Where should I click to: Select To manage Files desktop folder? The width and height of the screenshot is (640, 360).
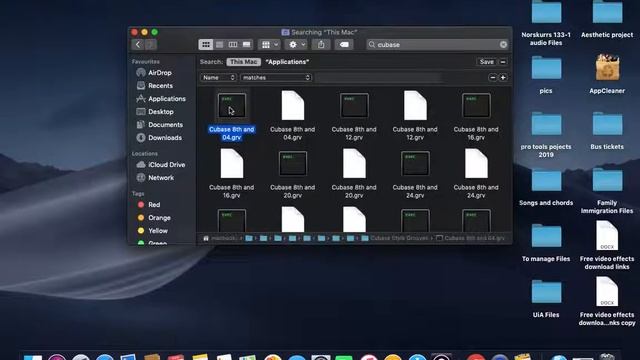click(x=546, y=236)
